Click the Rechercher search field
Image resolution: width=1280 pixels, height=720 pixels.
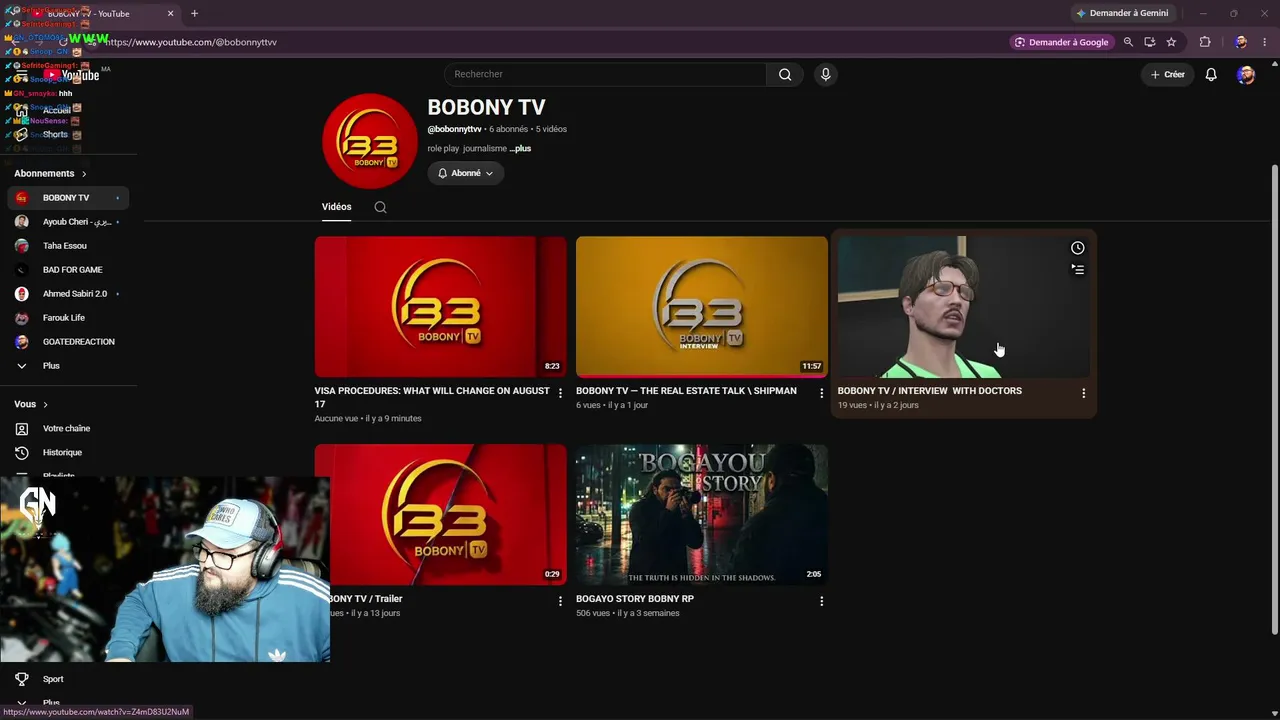[x=605, y=74]
